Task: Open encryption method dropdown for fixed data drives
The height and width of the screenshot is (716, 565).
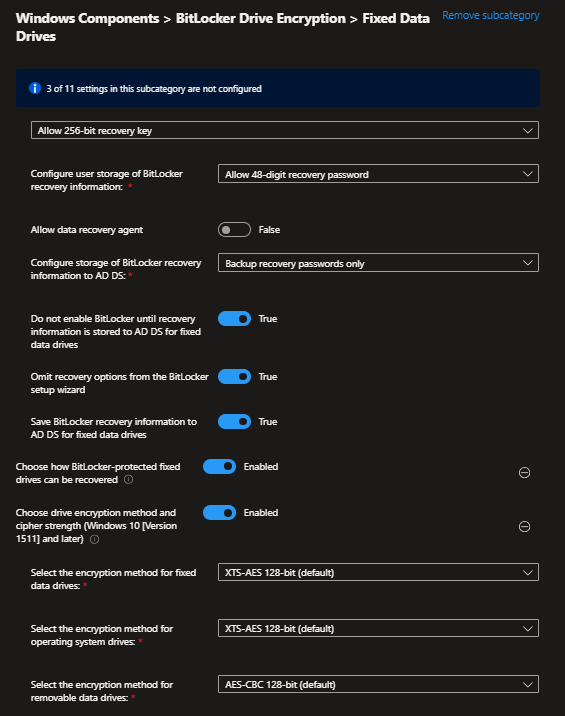Action: pyautogui.click(x=378, y=572)
